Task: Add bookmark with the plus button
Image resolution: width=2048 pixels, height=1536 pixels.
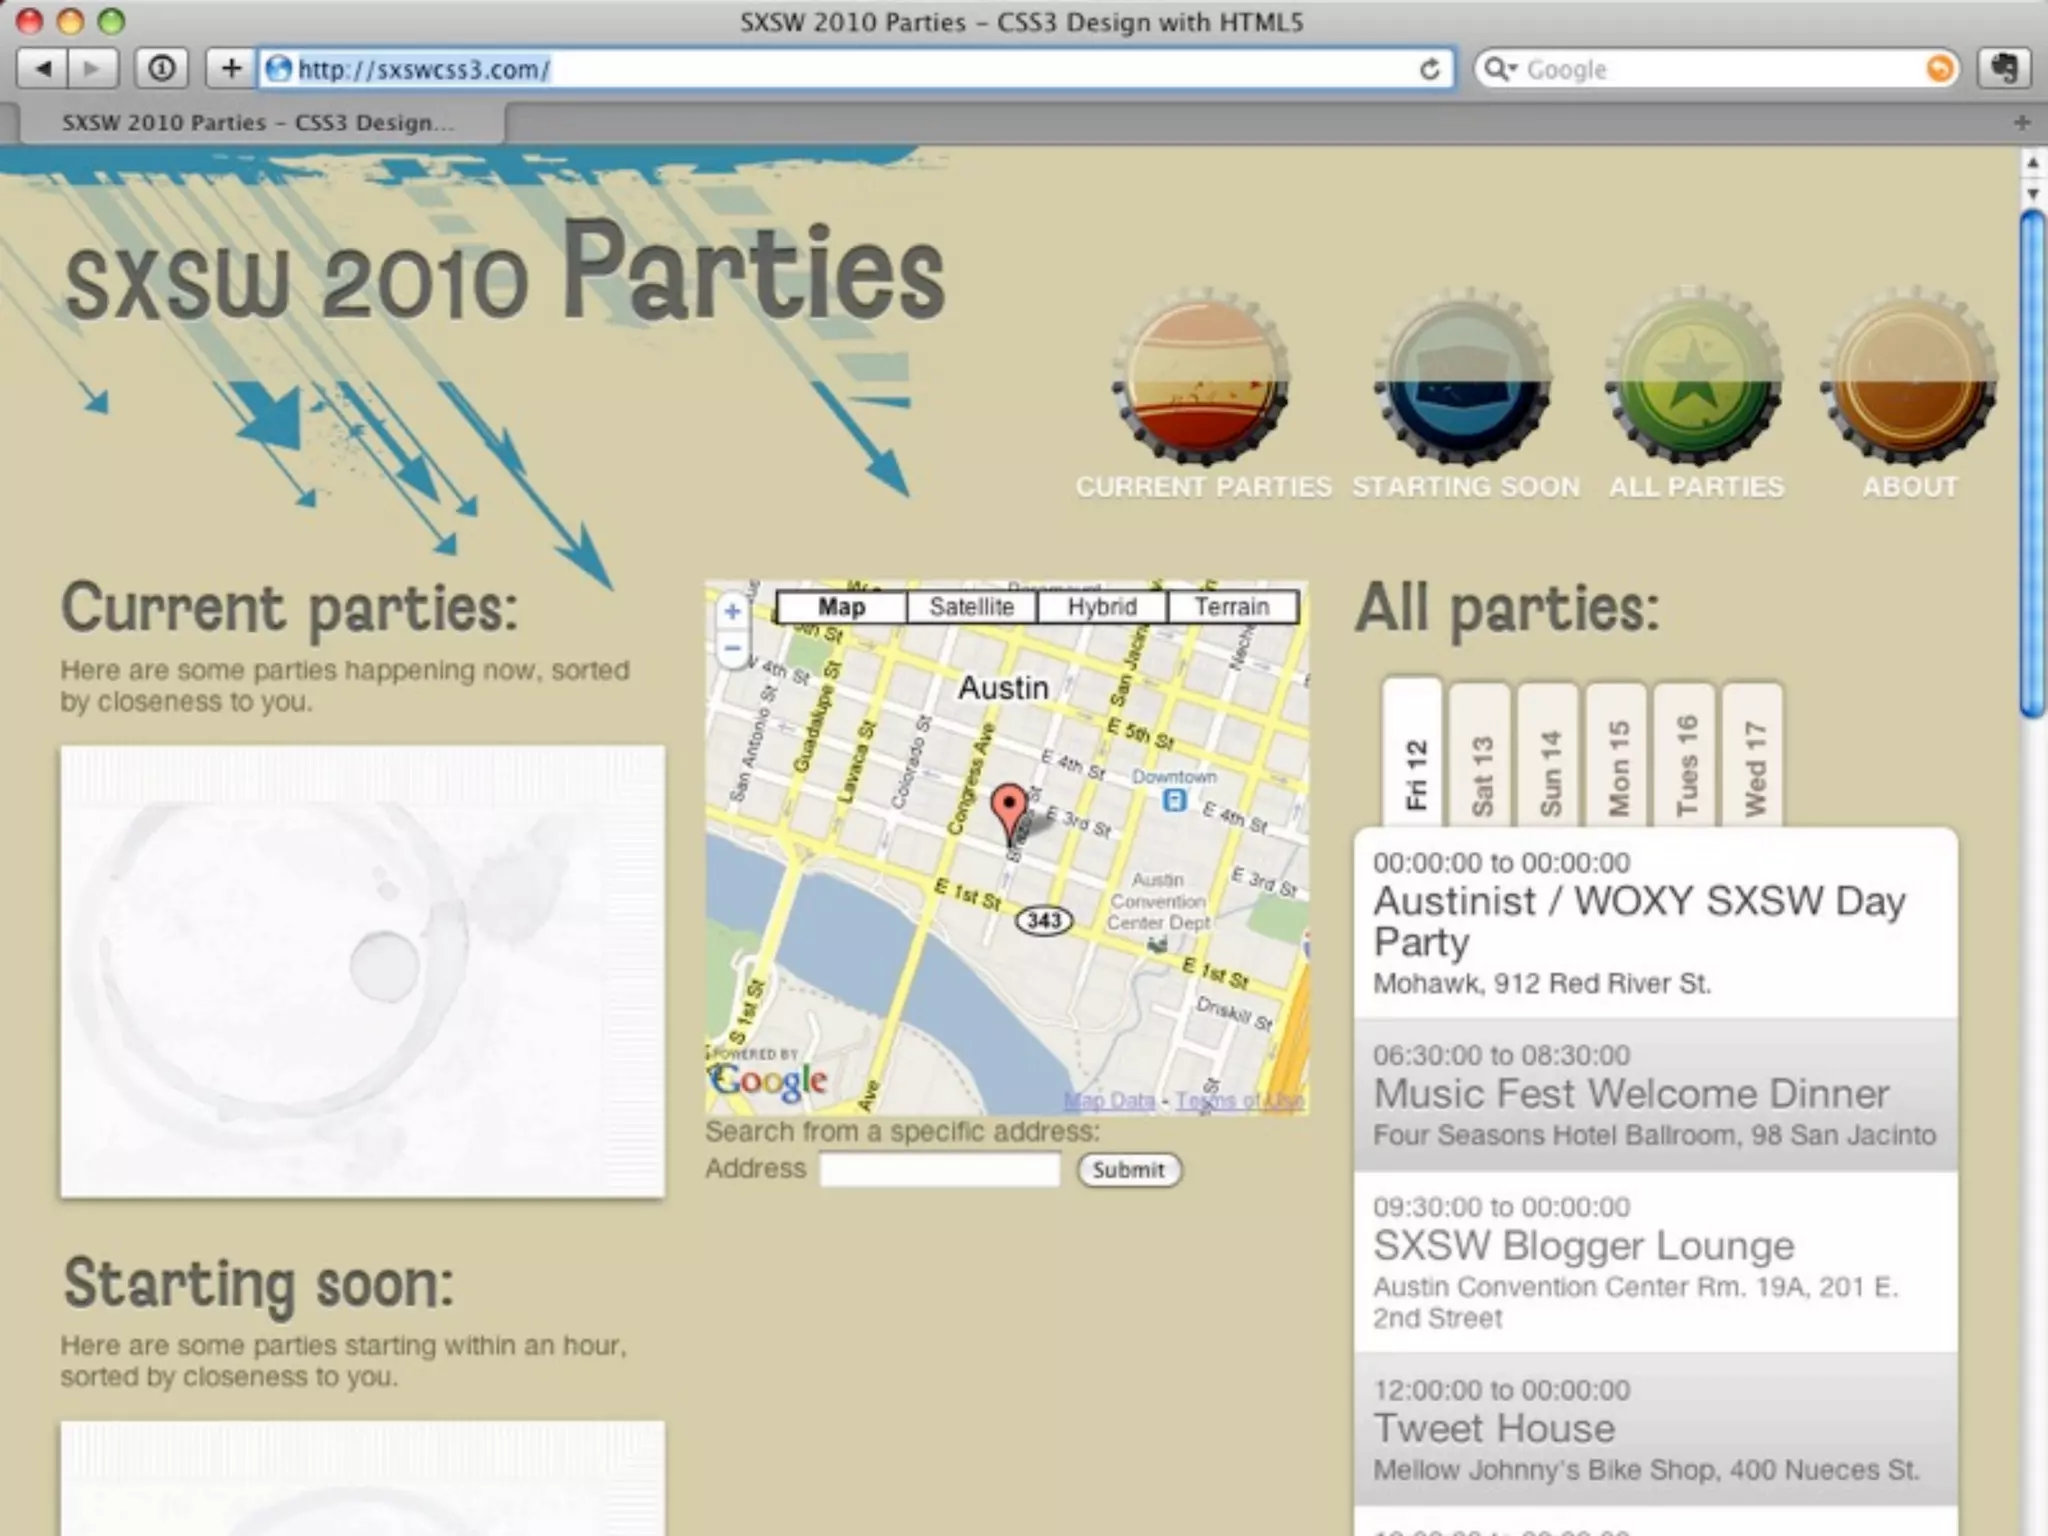Action: coord(231,69)
